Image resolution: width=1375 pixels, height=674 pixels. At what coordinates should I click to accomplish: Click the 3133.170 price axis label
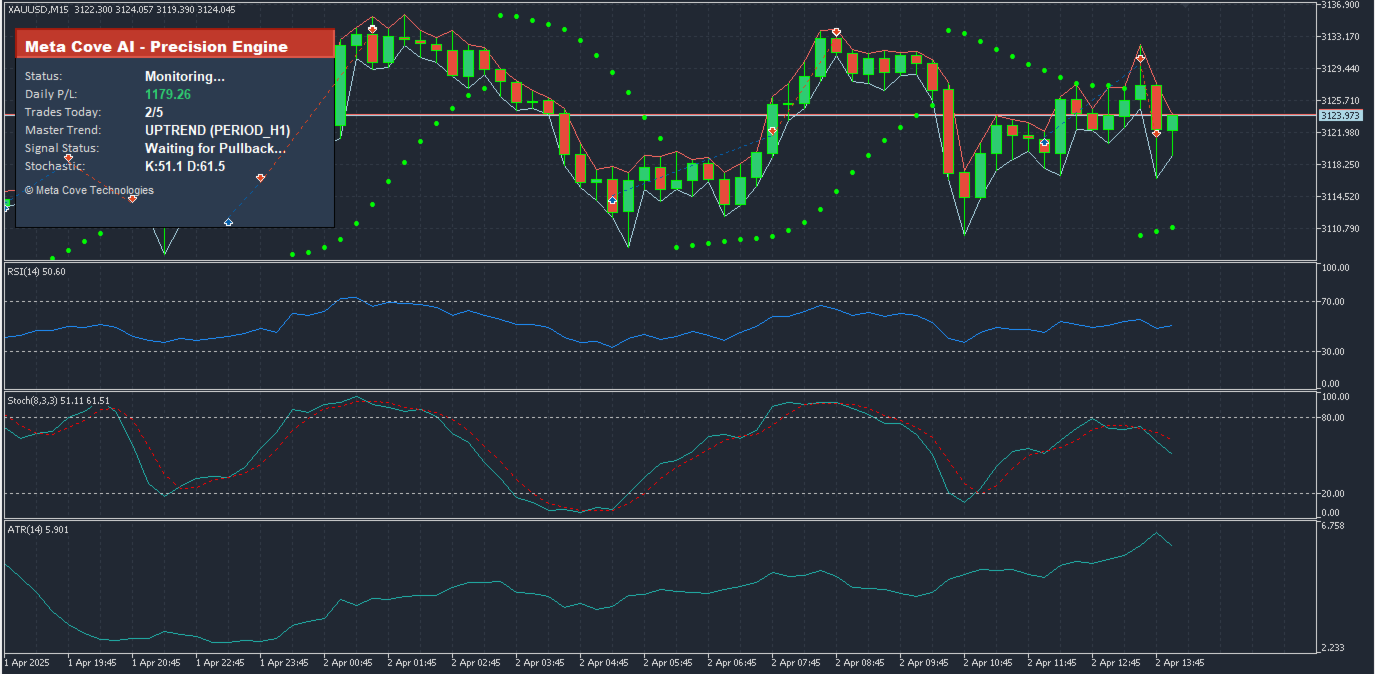pos(1340,37)
